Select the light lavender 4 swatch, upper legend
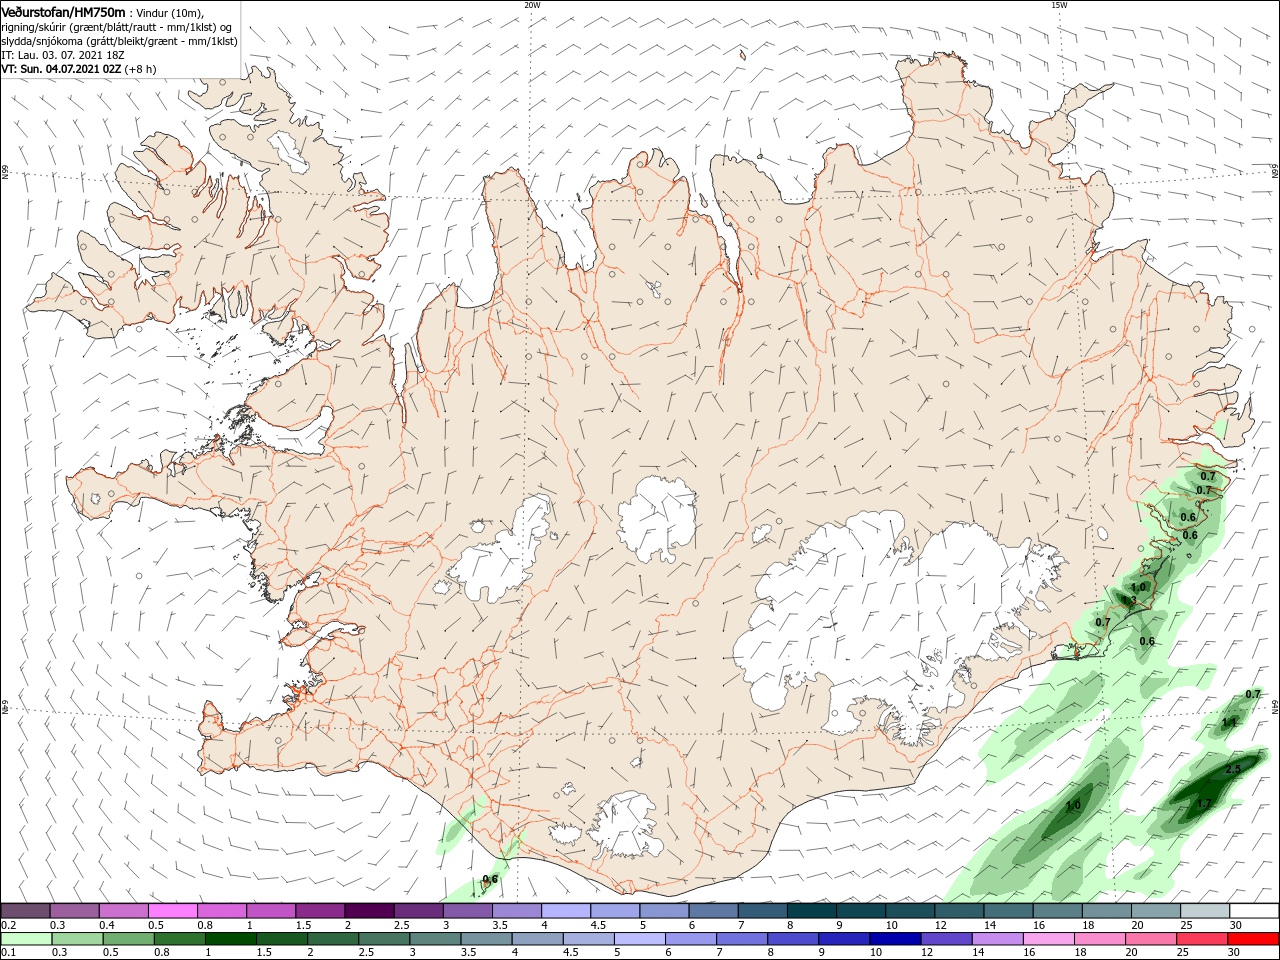This screenshot has height=960, width=1280. click(x=565, y=911)
